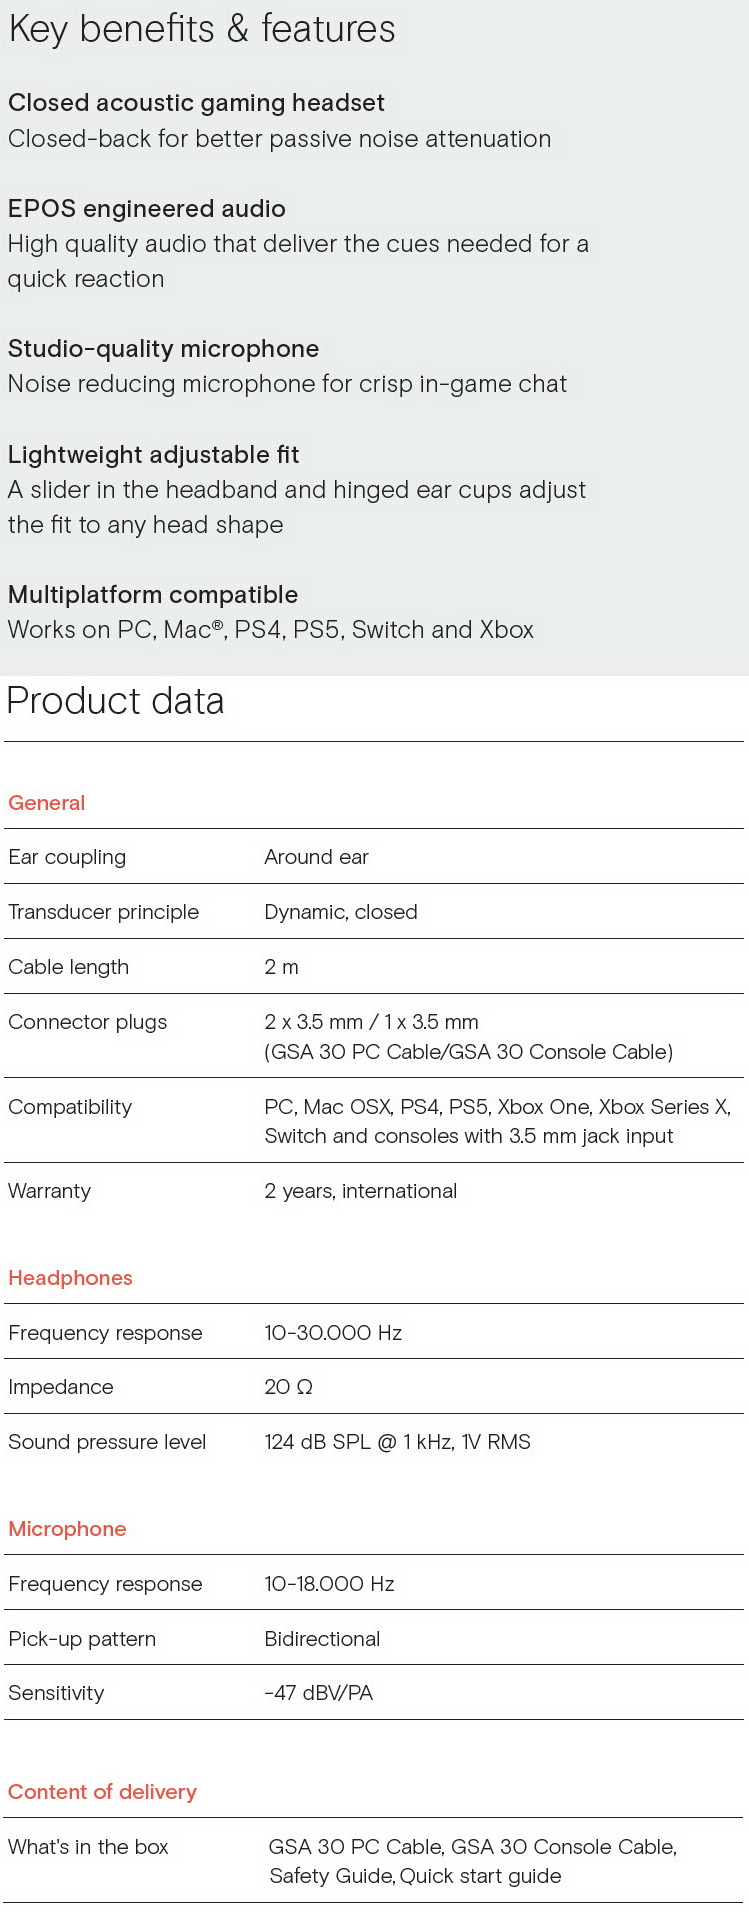
Task: Click the EPOS engineered audio heading
Action: tap(147, 209)
